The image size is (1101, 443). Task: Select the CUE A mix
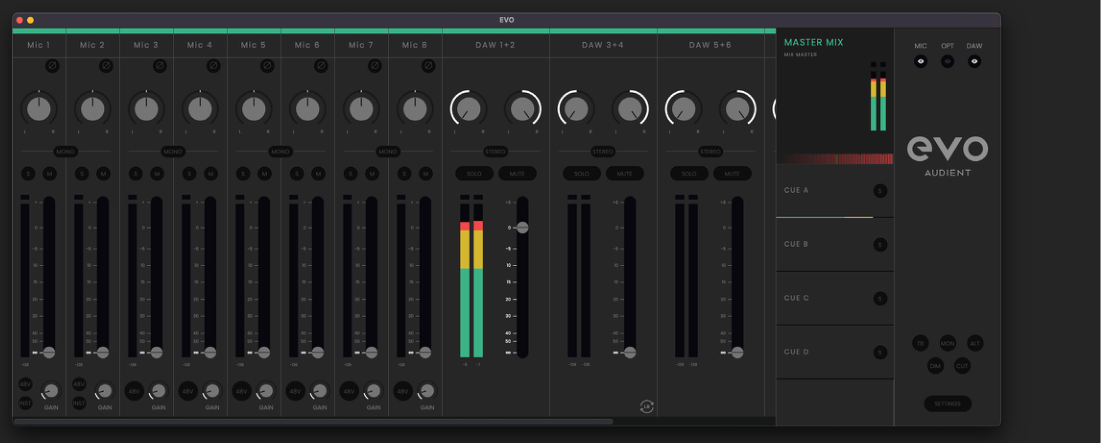(834, 191)
